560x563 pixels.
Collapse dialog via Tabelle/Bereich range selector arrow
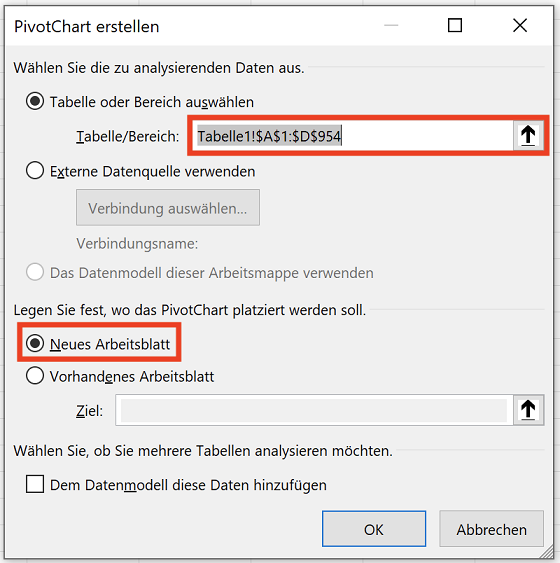528,136
